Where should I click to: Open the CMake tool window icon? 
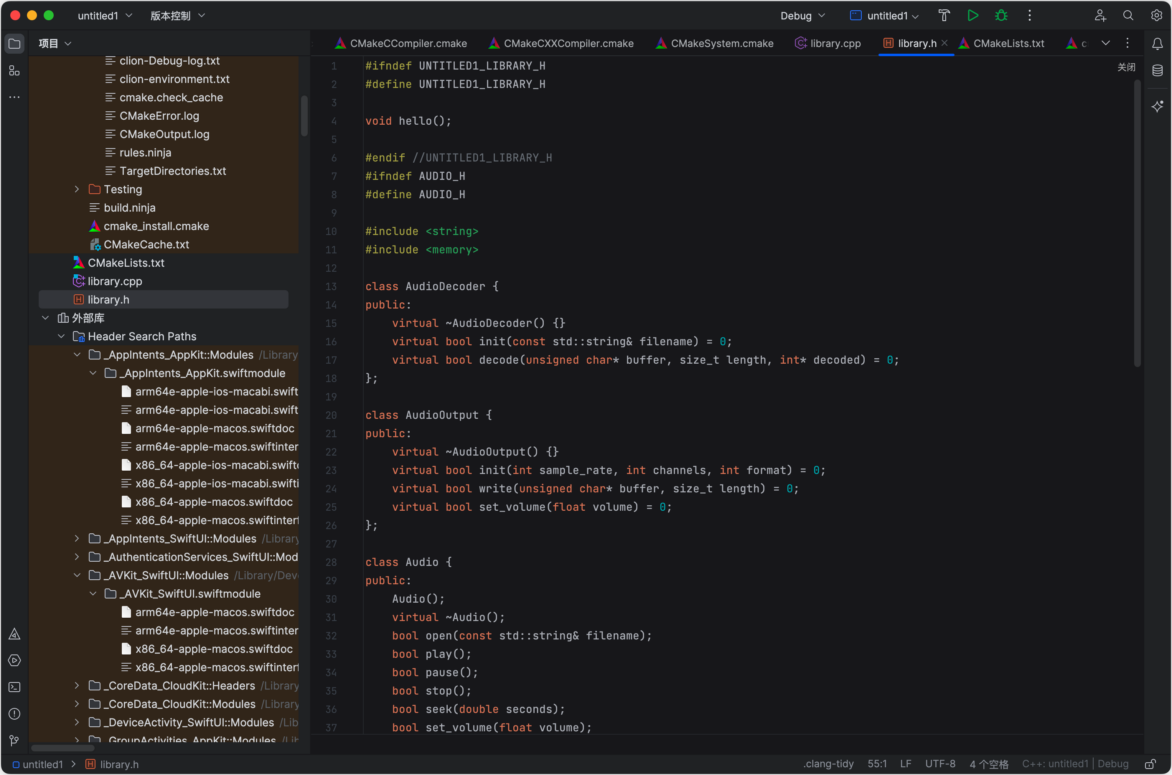point(14,634)
